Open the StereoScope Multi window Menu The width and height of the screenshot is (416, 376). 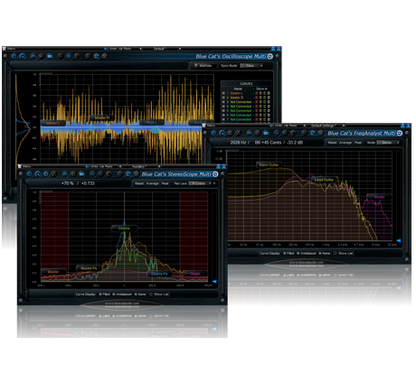pos(26,166)
